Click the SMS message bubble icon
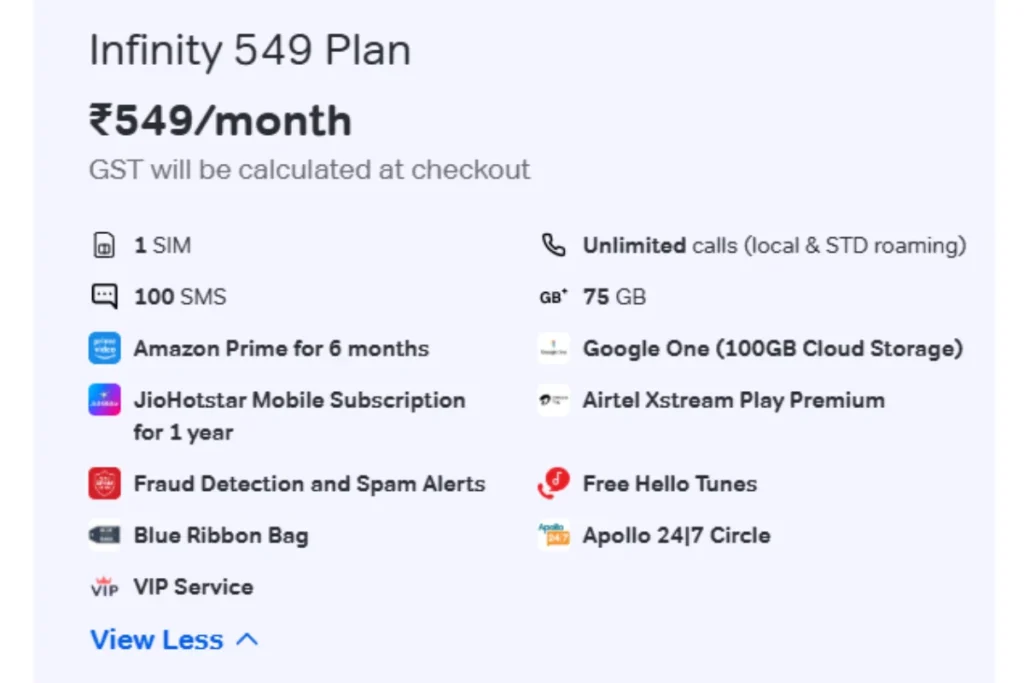Viewport: 1024px width, 683px height. (x=104, y=297)
